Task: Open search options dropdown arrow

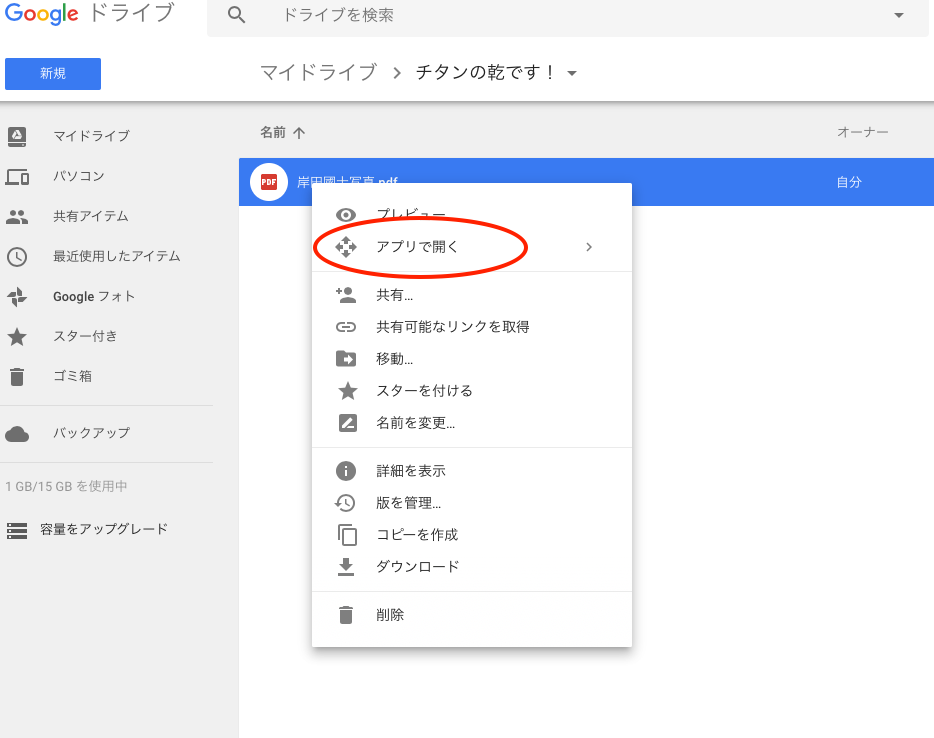Action: 898,16
